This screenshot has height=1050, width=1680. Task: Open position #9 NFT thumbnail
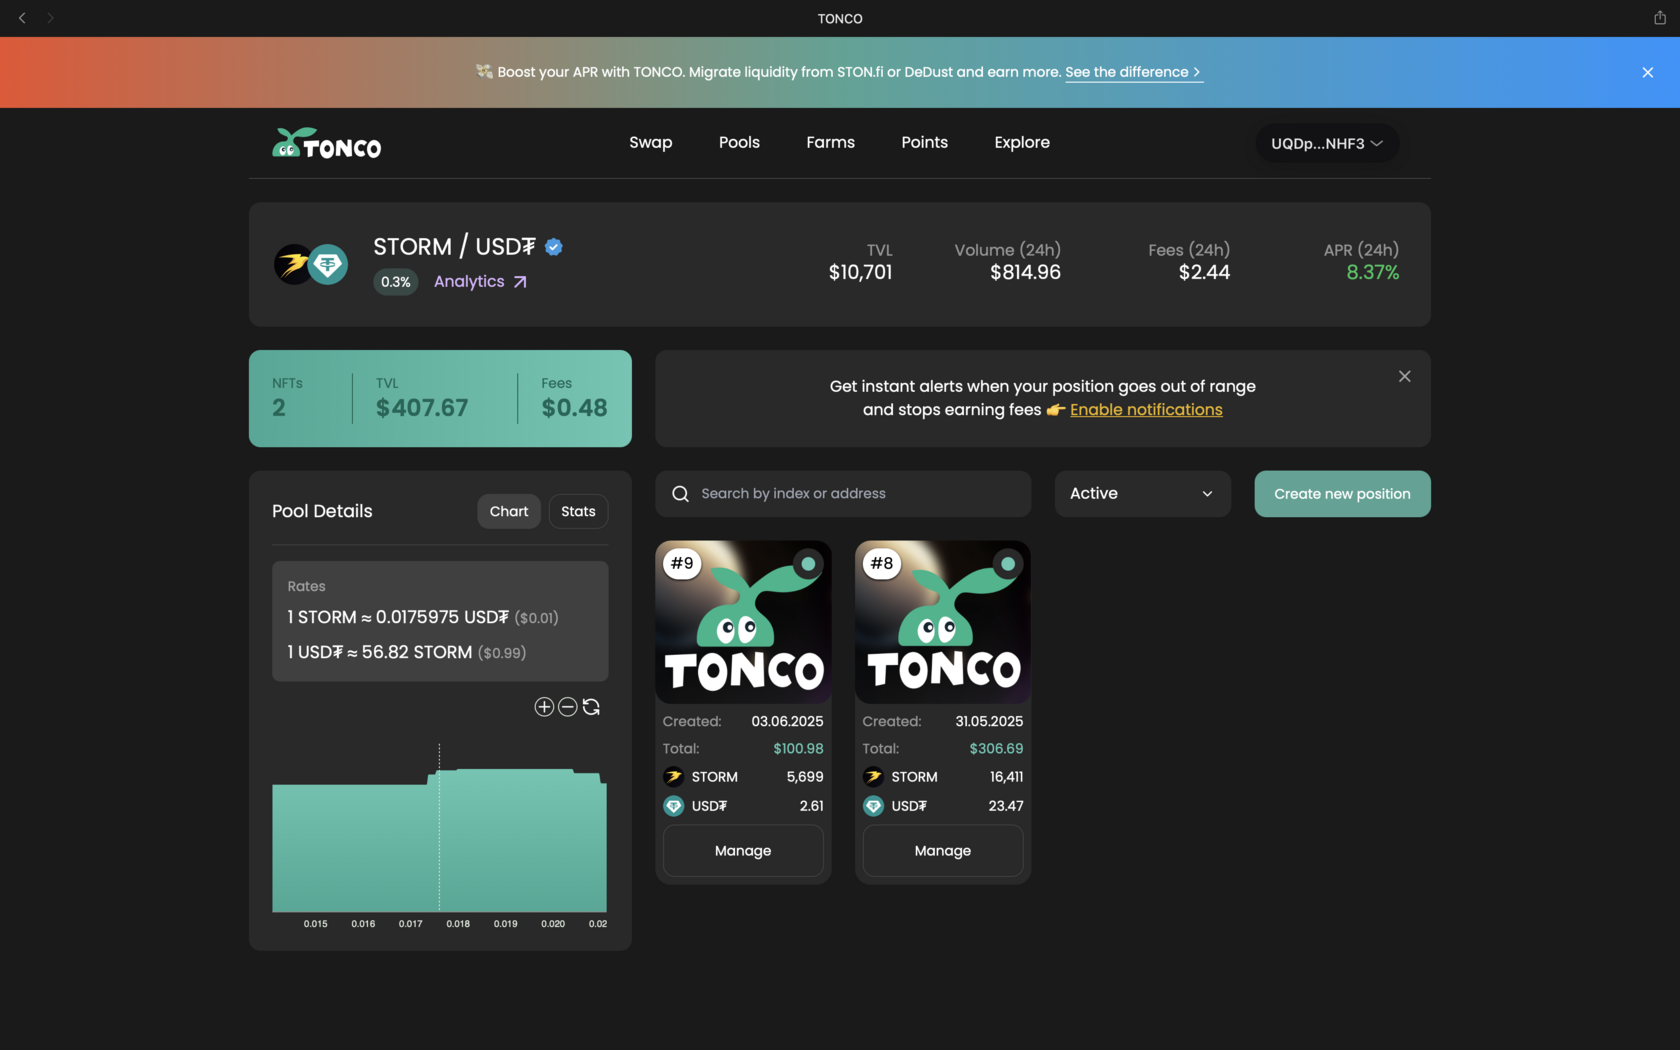[743, 622]
